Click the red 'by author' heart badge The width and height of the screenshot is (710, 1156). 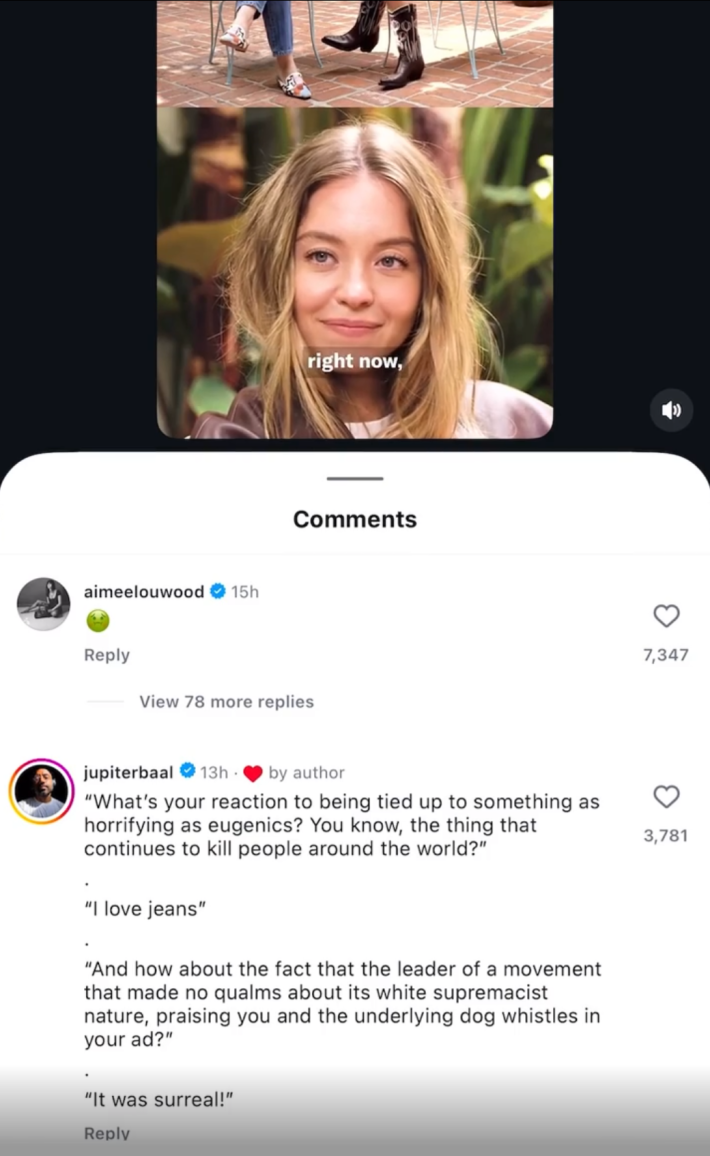255,771
